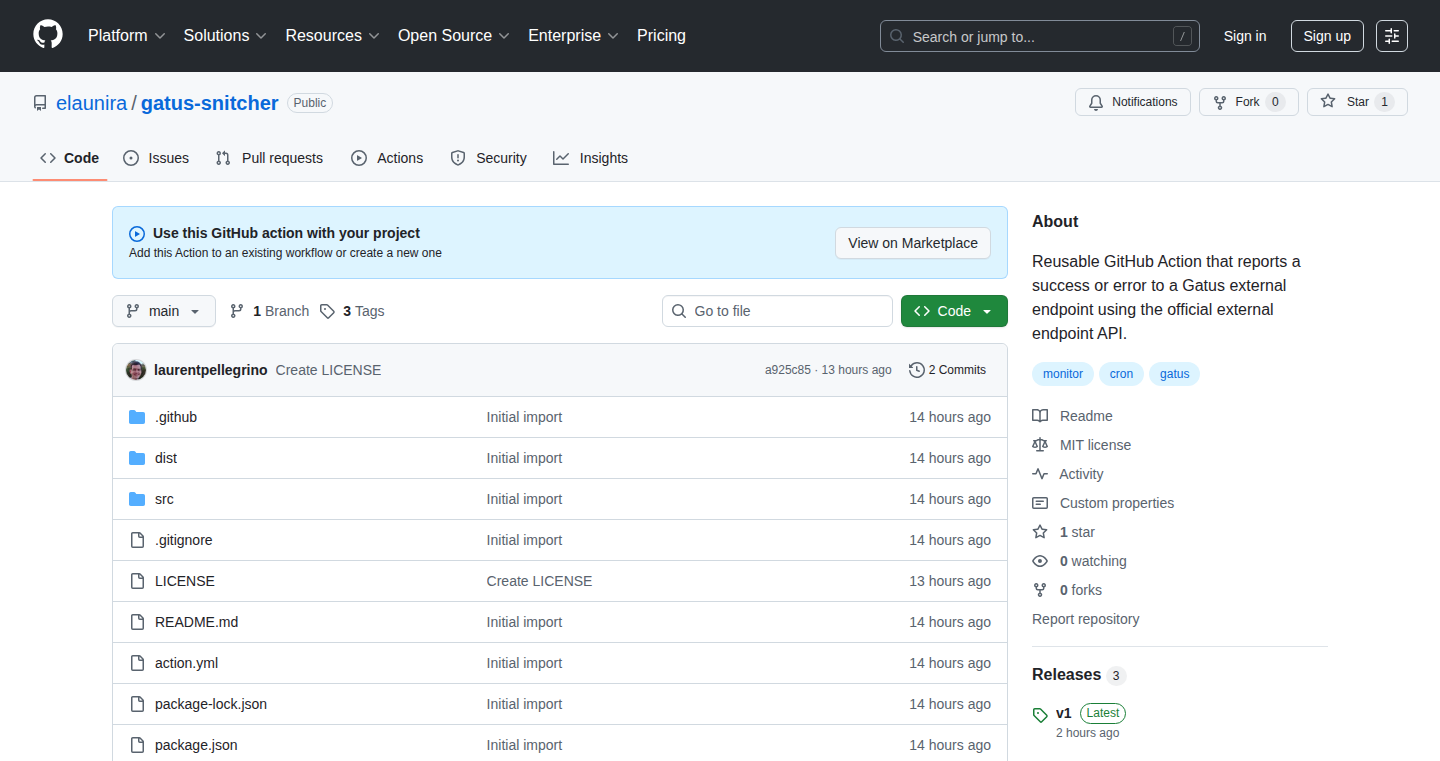The height and width of the screenshot is (761, 1440).
Task: Click the scale icon next to MIT license
Action: [x=1040, y=445]
